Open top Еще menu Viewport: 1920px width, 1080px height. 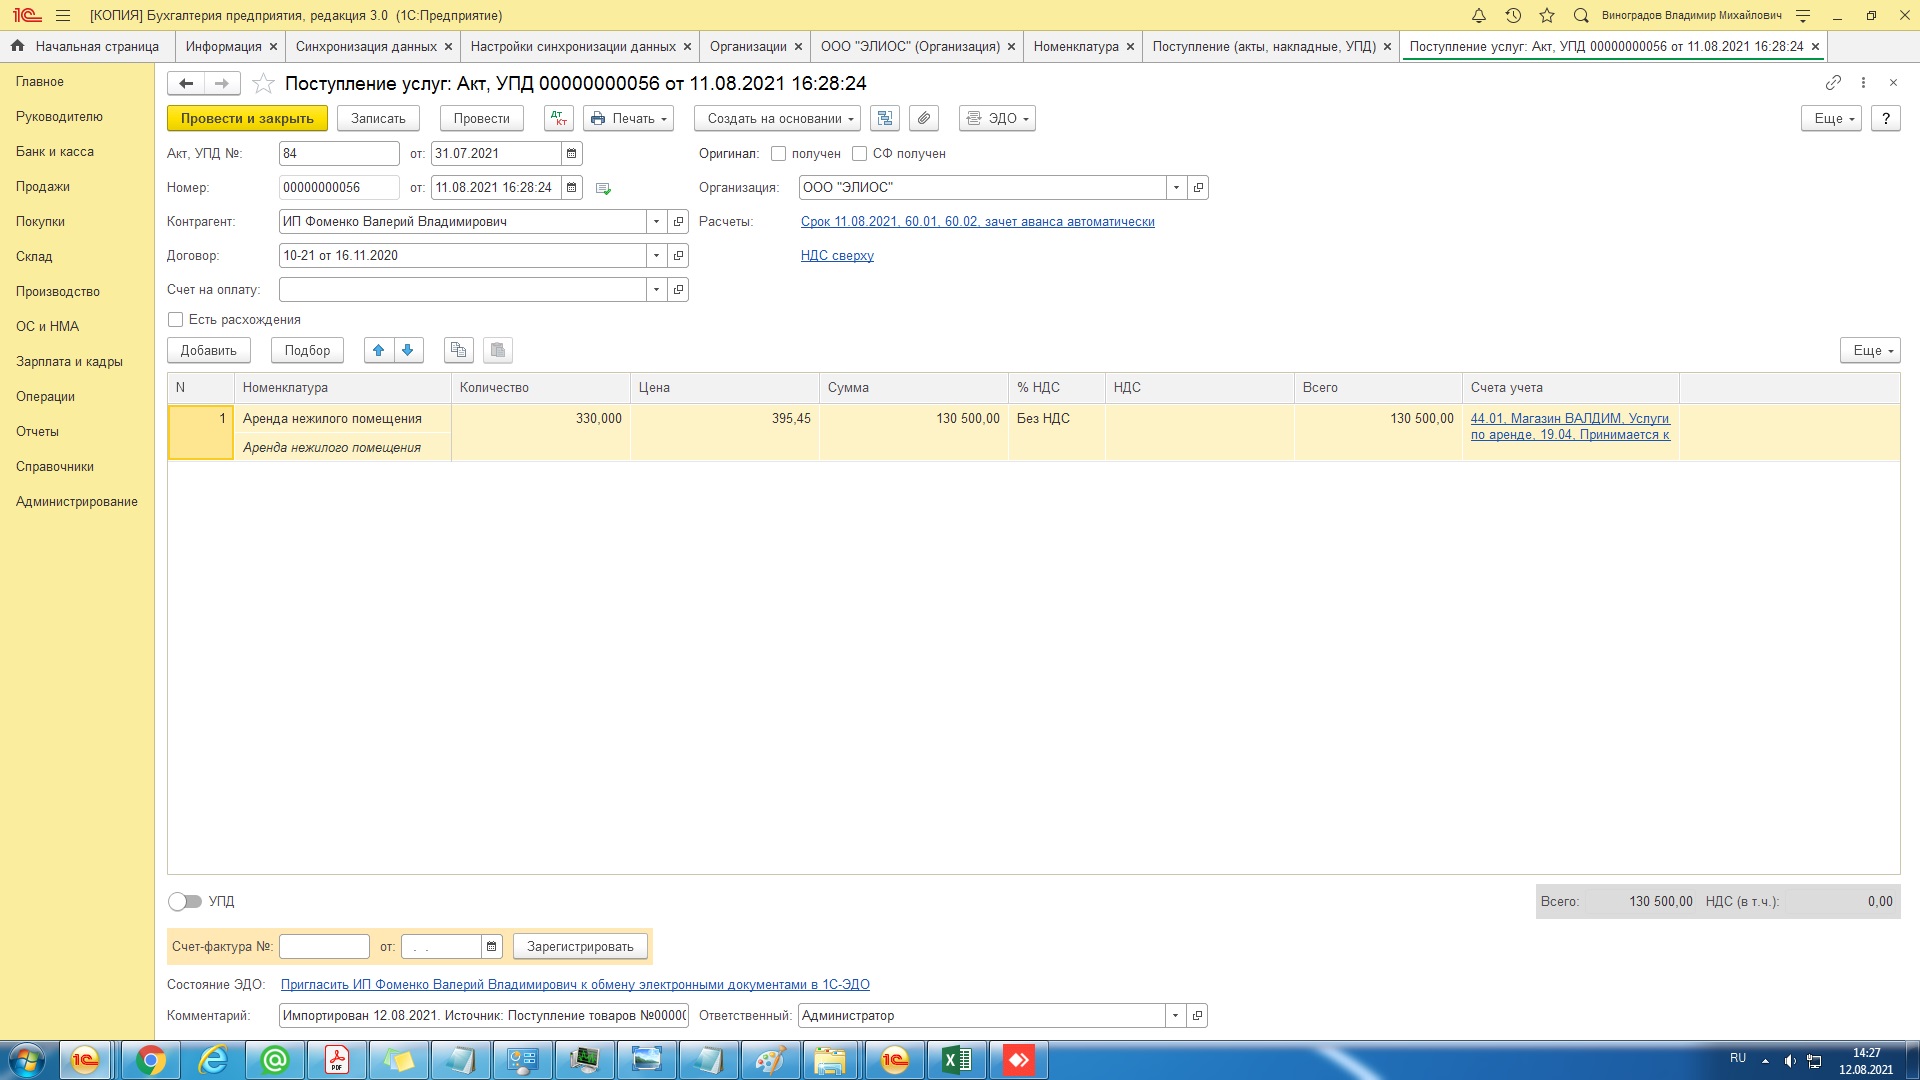(1831, 119)
